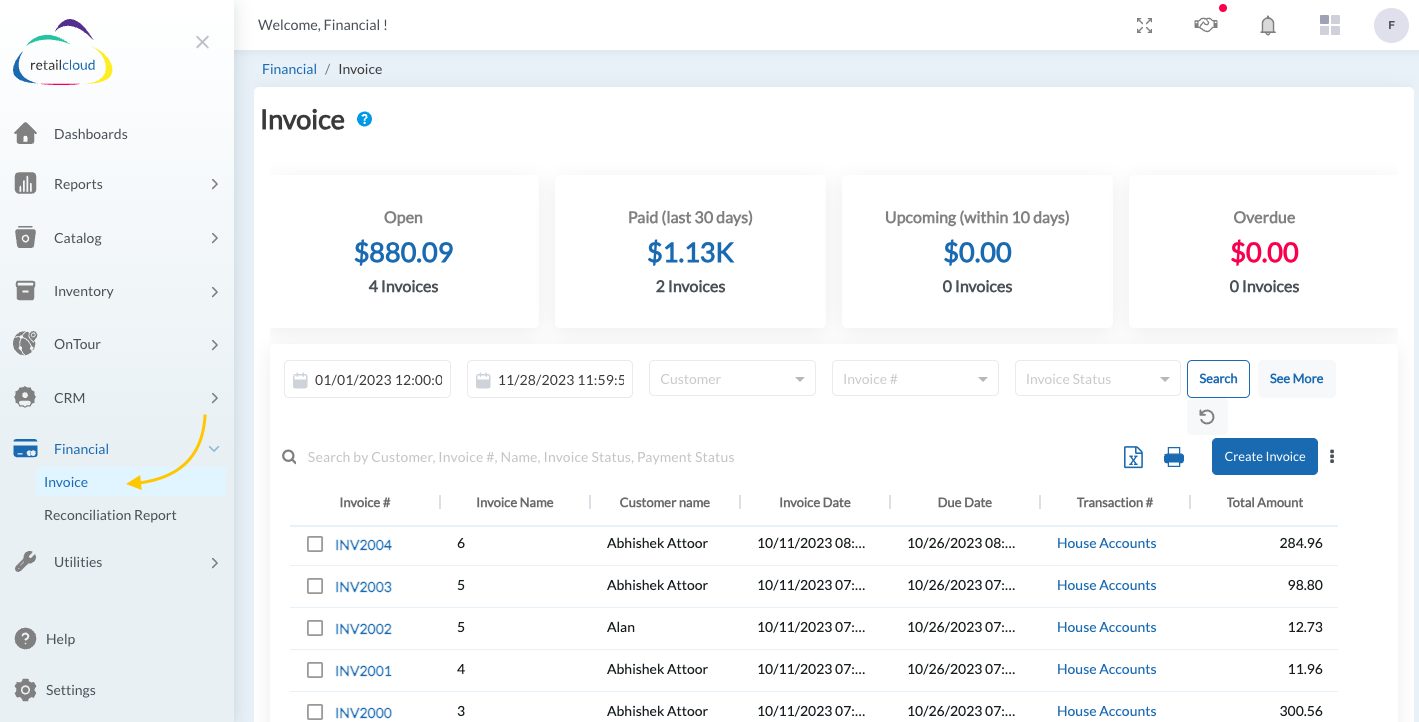The width and height of the screenshot is (1419, 722).
Task: Reset filters with the circular arrow icon
Action: click(1207, 418)
